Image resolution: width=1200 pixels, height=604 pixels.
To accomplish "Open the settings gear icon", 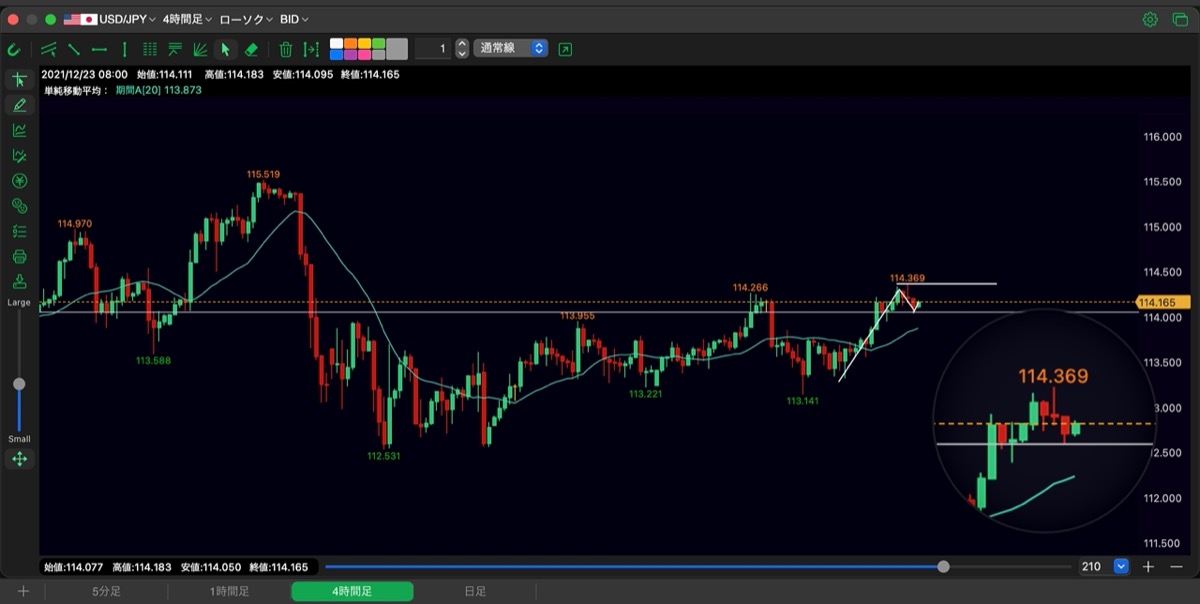I will 1150,19.
